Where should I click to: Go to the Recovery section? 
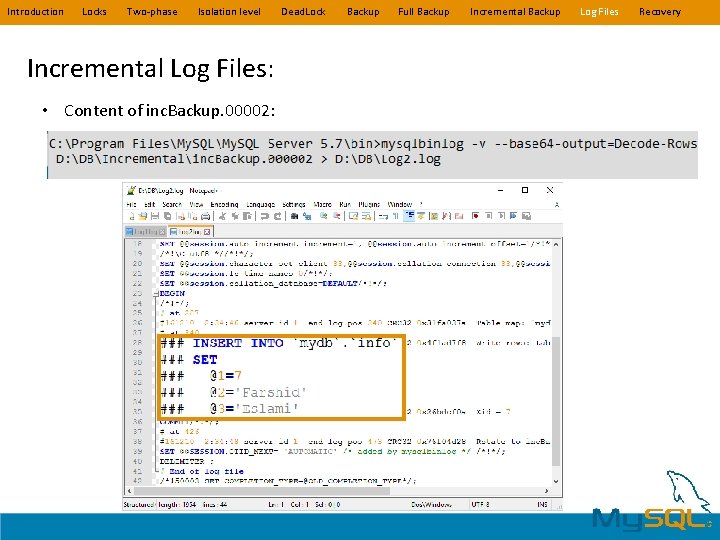(x=660, y=12)
